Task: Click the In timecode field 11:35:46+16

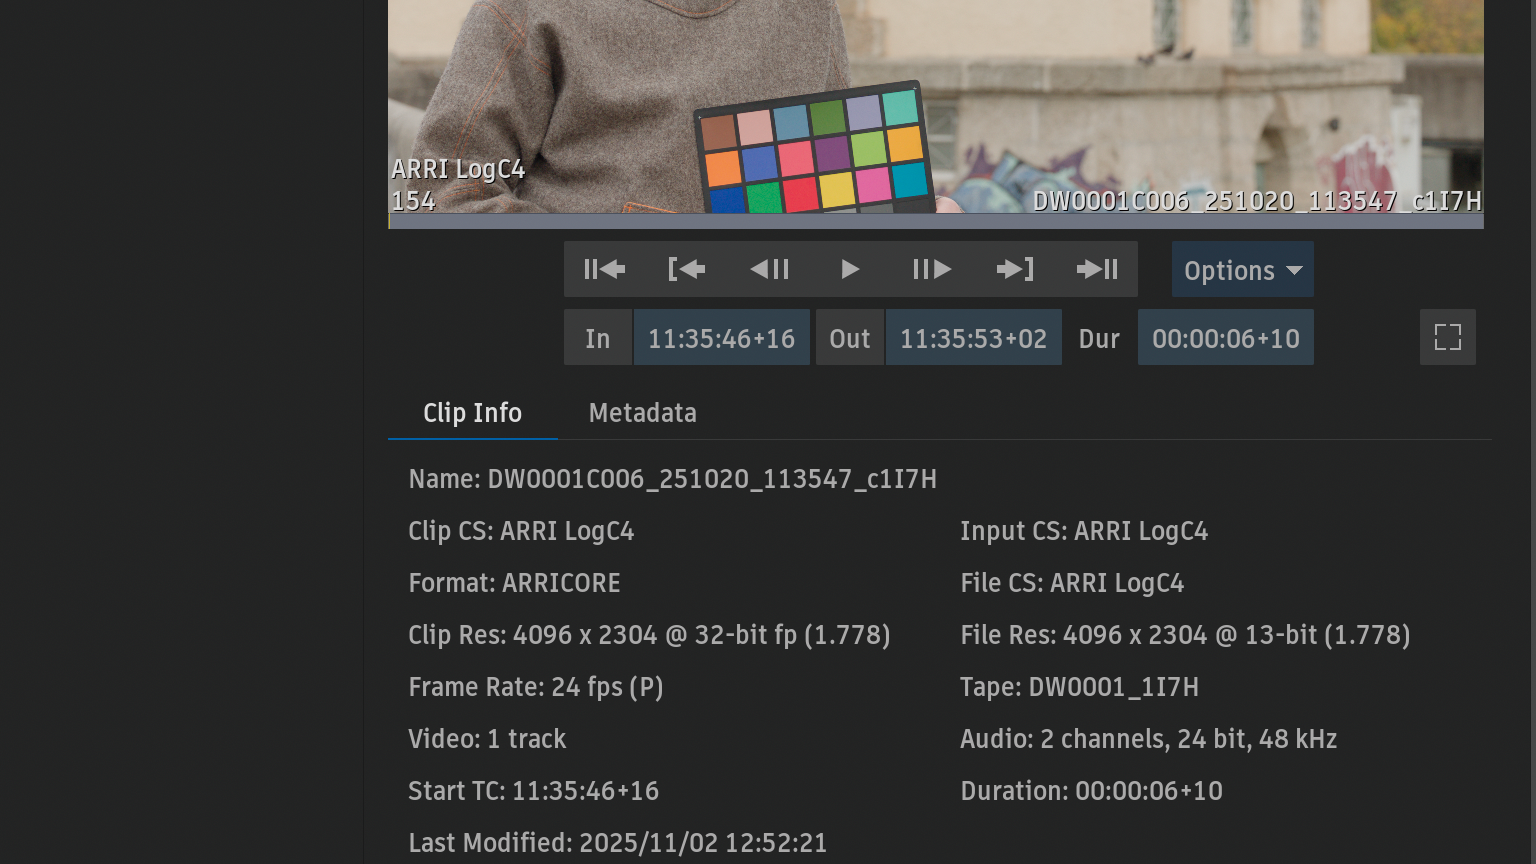Action: coord(721,338)
